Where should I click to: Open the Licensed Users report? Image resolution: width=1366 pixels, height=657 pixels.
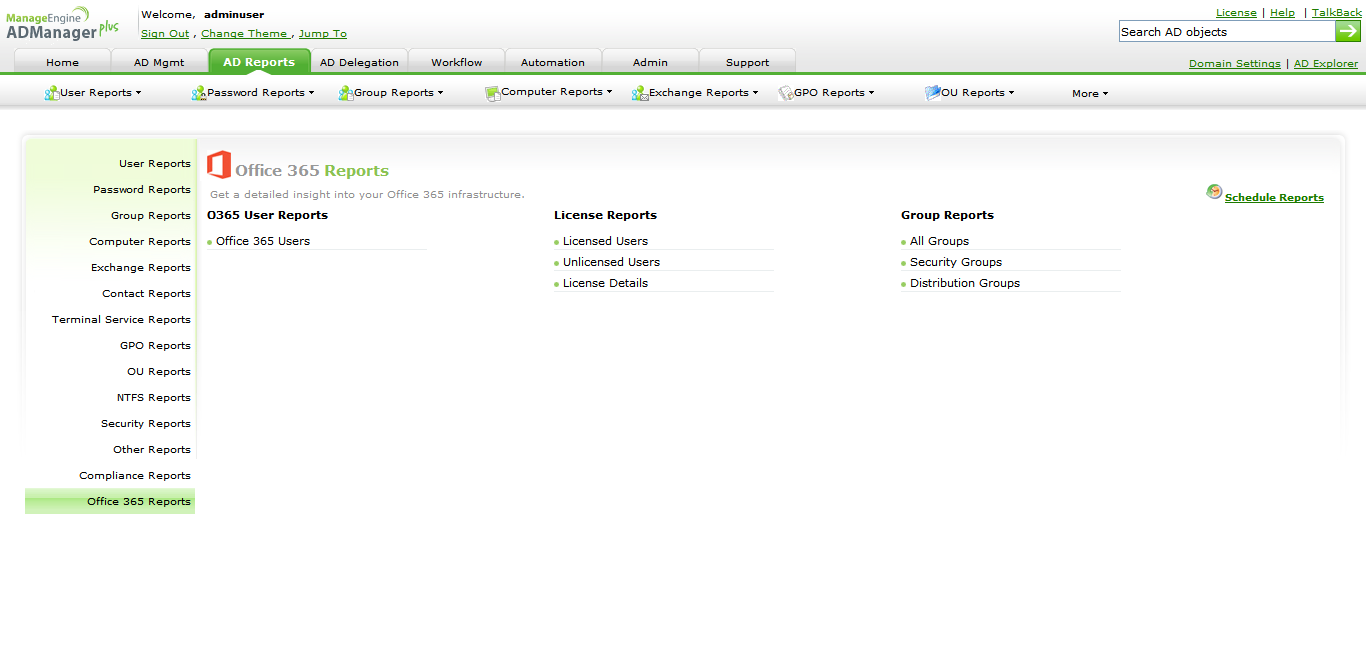click(605, 241)
